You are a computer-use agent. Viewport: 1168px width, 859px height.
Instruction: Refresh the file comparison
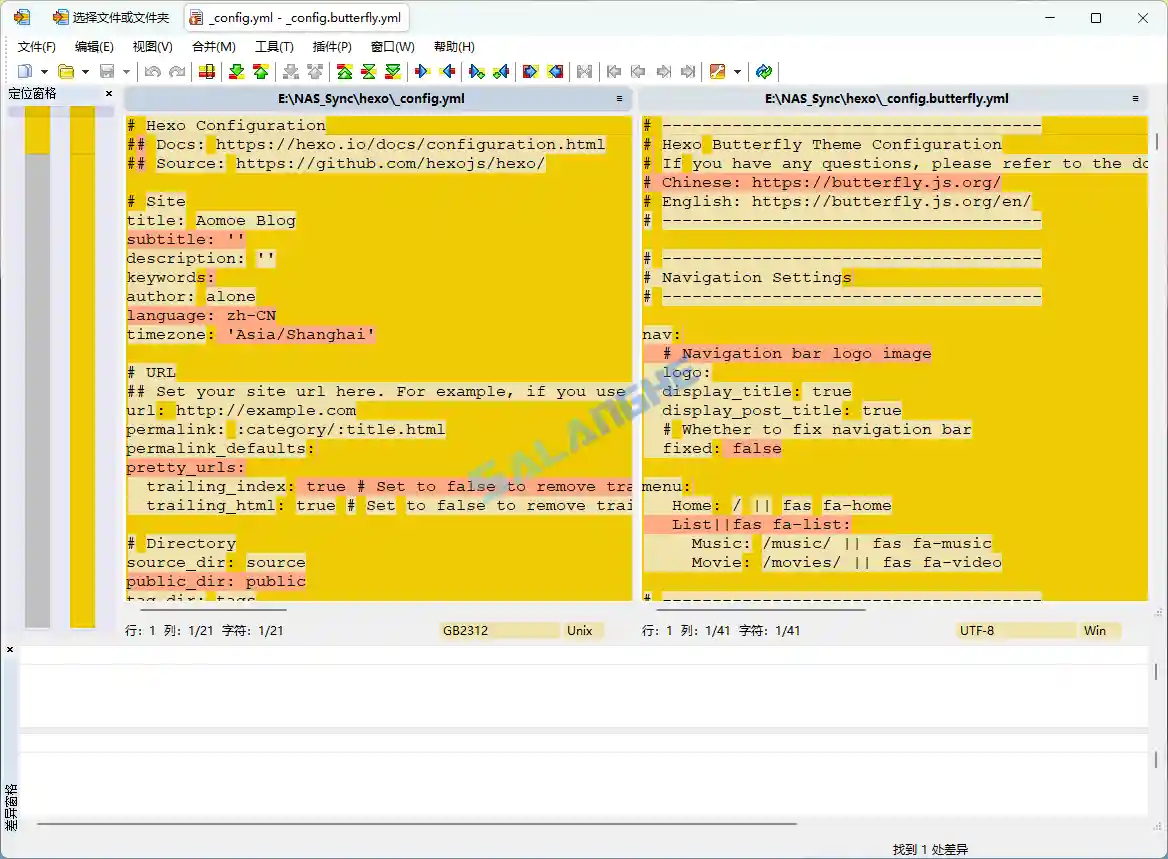click(x=763, y=71)
